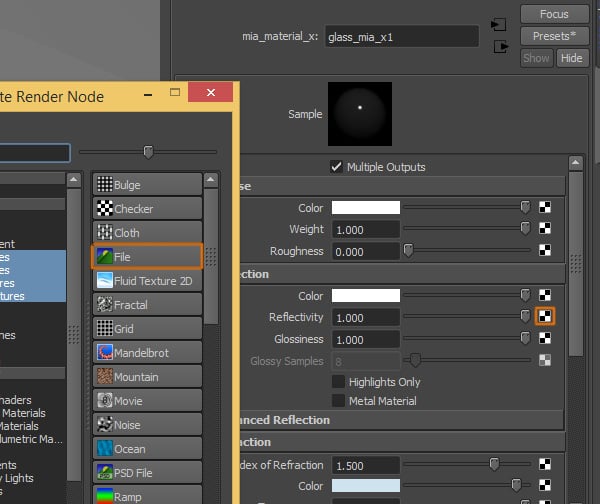Enable the Metal Material checkbox

pyautogui.click(x=339, y=401)
